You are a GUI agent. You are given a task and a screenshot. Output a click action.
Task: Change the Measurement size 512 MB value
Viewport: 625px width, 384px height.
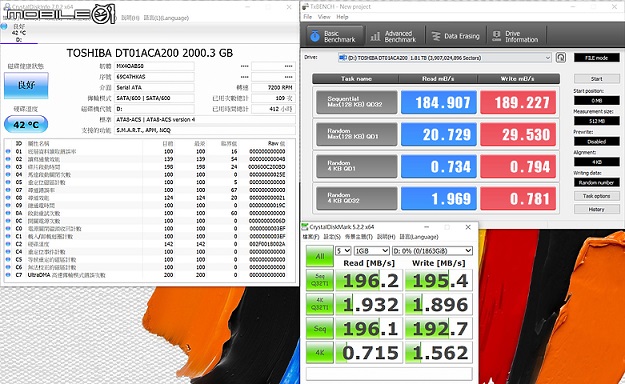click(596, 121)
